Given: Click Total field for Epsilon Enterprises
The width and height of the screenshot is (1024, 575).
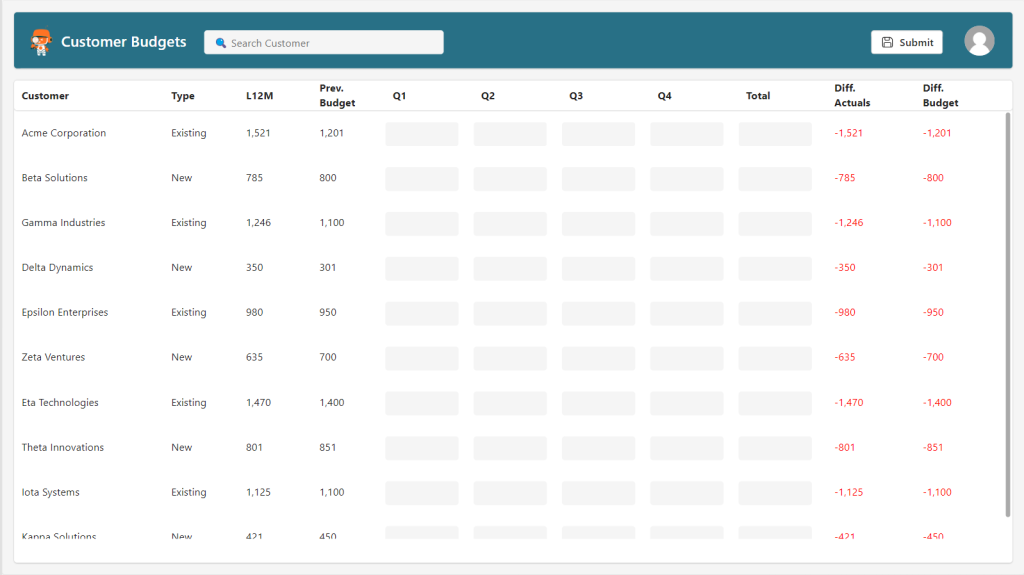Looking at the screenshot, I should click(x=775, y=314).
